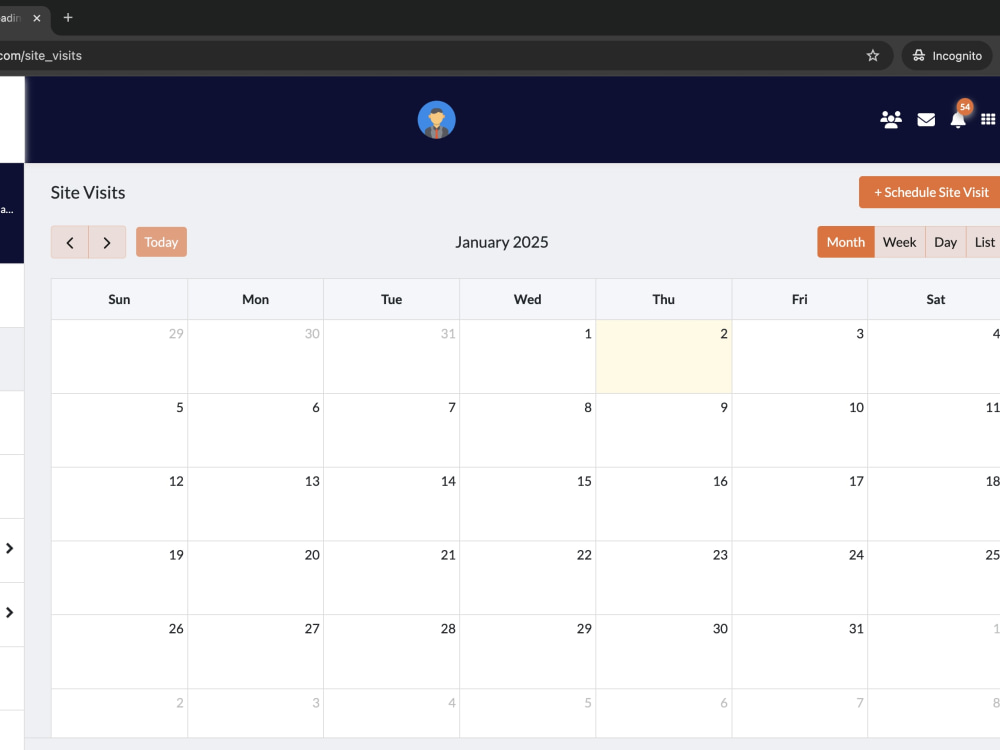The height and width of the screenshot is (750, 1000).
Task: Click the Sun column header
Action: pyautogui.click(x=119, y=299)
